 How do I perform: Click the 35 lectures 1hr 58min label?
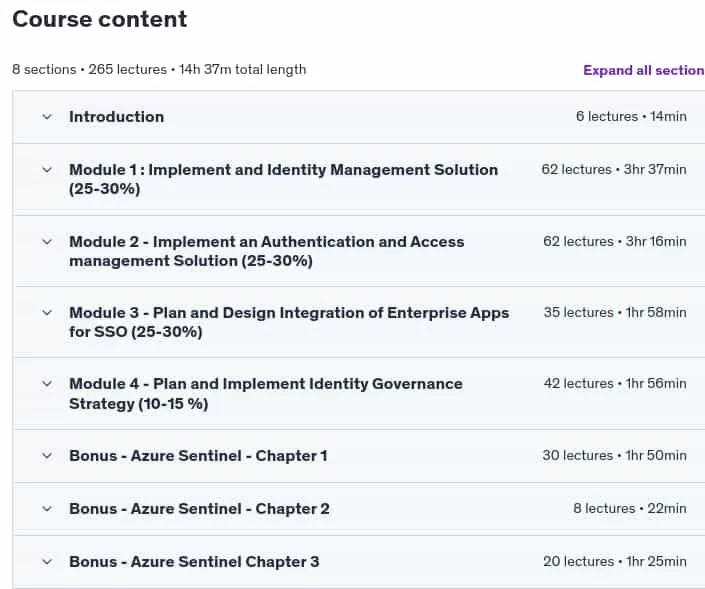[615, 312]
